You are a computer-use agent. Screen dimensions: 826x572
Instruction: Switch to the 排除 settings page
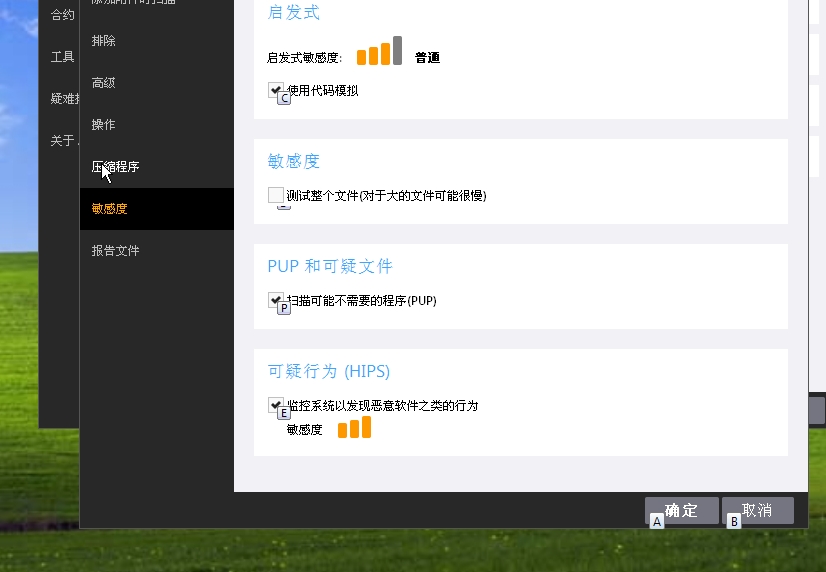click(x=103, y=41)
